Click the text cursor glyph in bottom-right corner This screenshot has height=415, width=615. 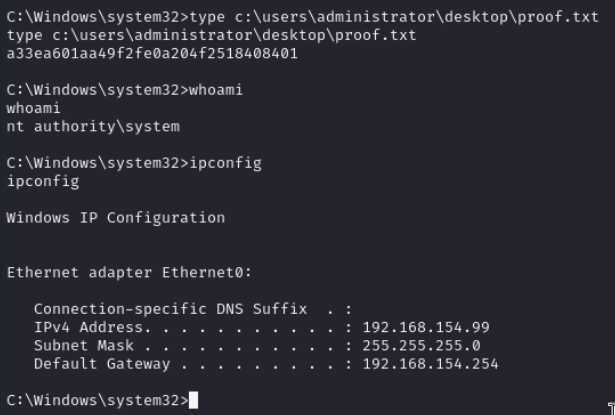pos(610,408)
